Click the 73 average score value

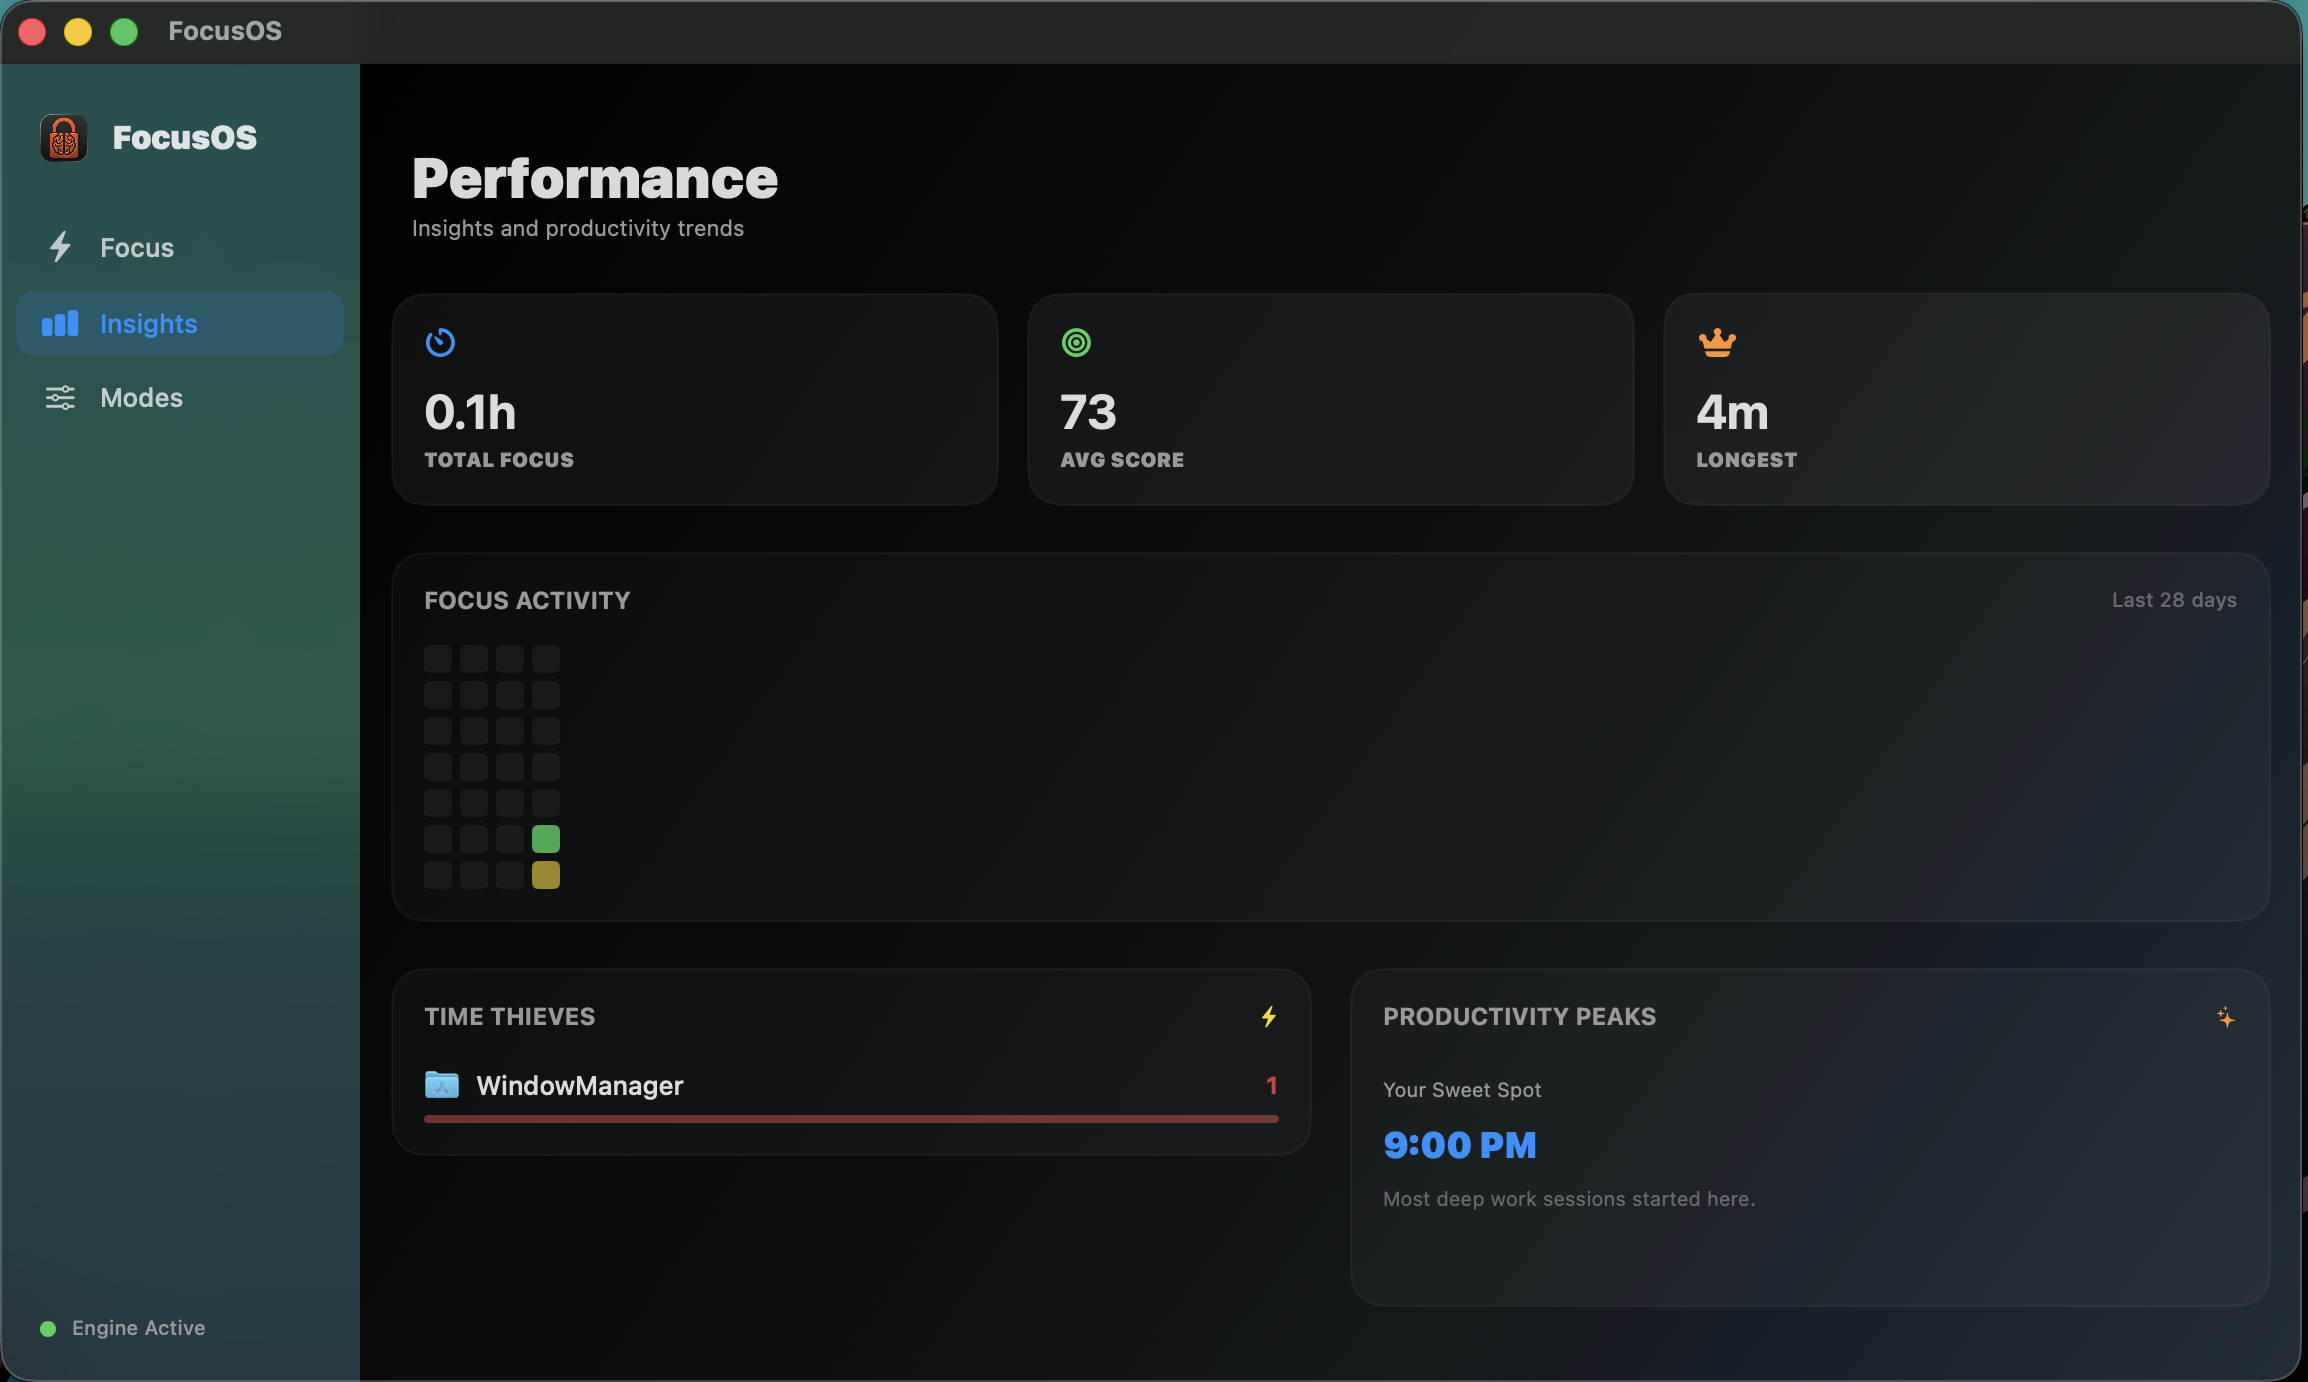[1088, 412]
